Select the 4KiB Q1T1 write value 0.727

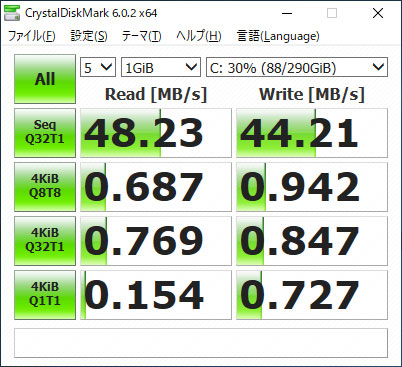(x=312, y=295)
